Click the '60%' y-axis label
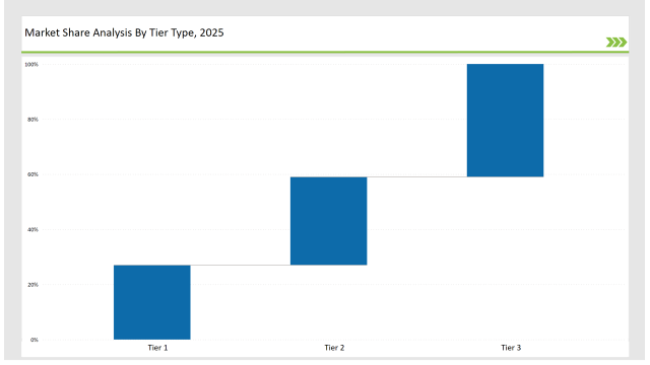The width and height of the screenshot is (650, 365). 33,175
